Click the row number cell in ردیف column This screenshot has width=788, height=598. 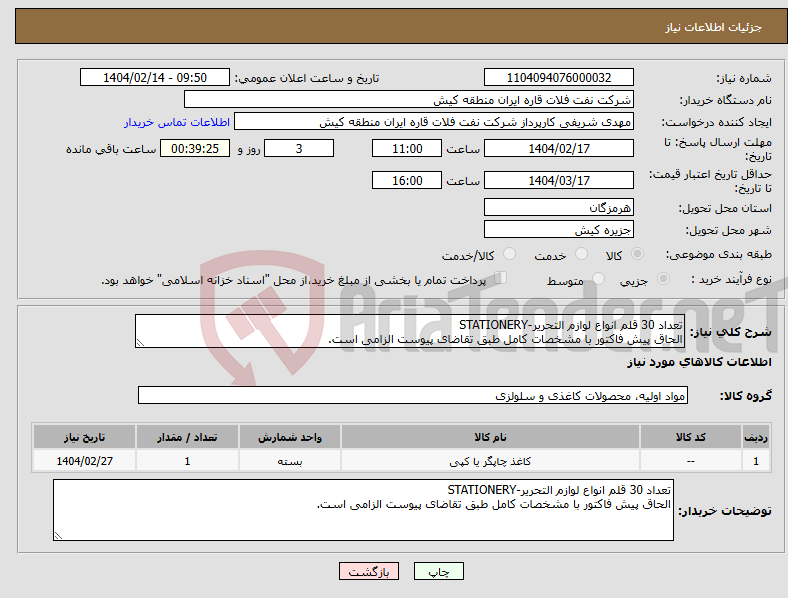756,461
